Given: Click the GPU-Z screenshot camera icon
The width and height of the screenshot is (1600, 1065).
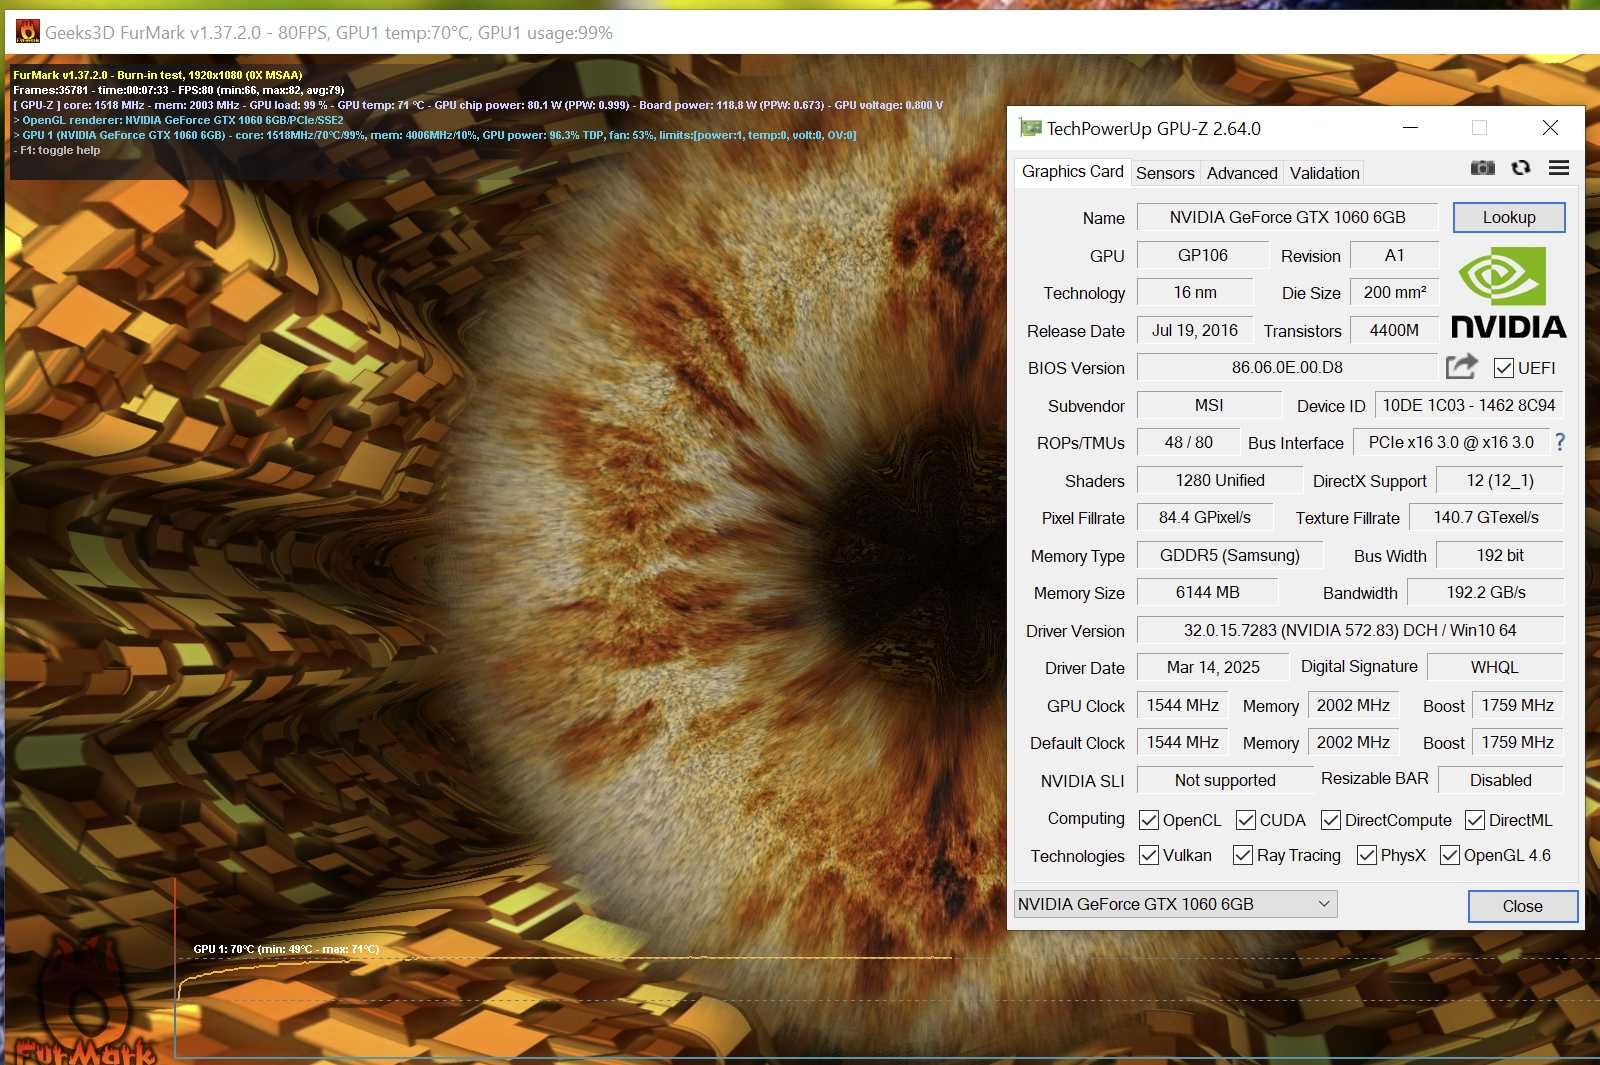Looking at the screenshot, I should pos(1482,168).
